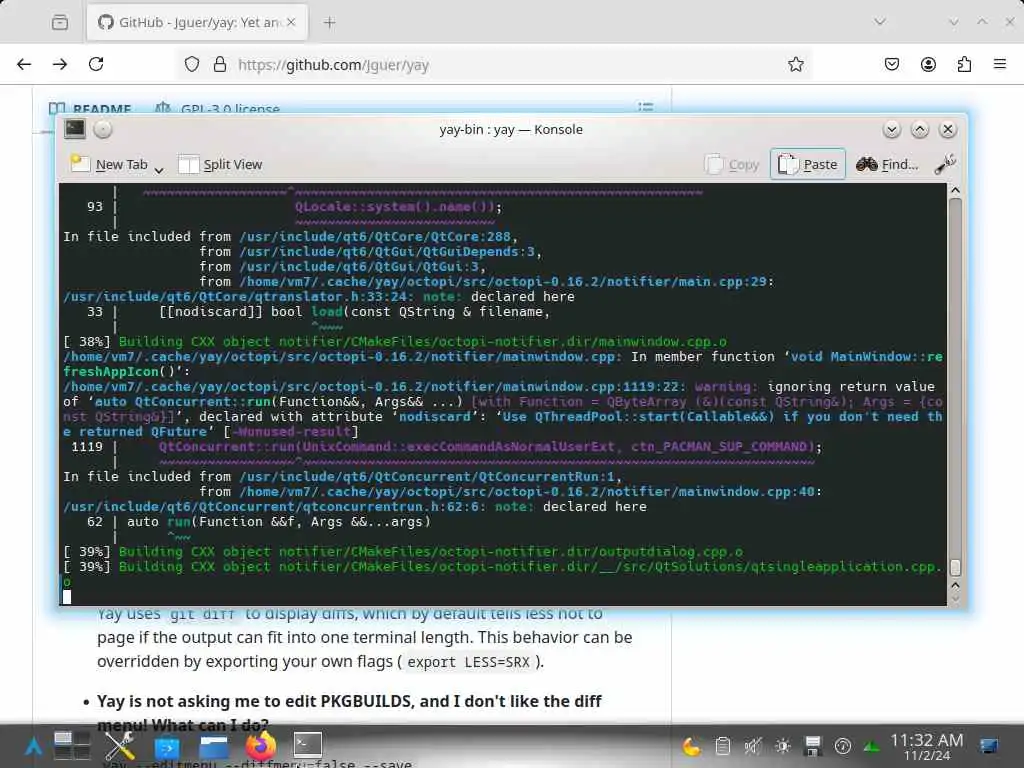Open Firefox View recent browsing
Screen dimensions: 1024x768
(x=59, y=22)
